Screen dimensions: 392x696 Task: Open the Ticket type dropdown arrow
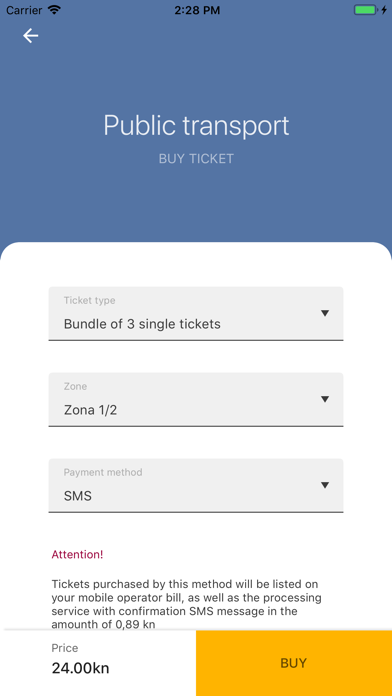pos(325,313)
